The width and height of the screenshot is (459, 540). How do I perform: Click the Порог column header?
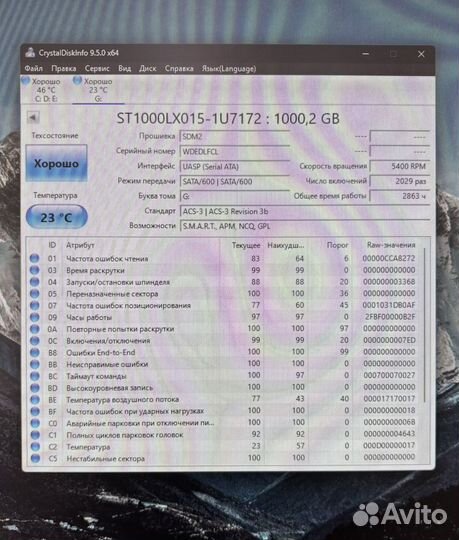[x=337, y=245]
